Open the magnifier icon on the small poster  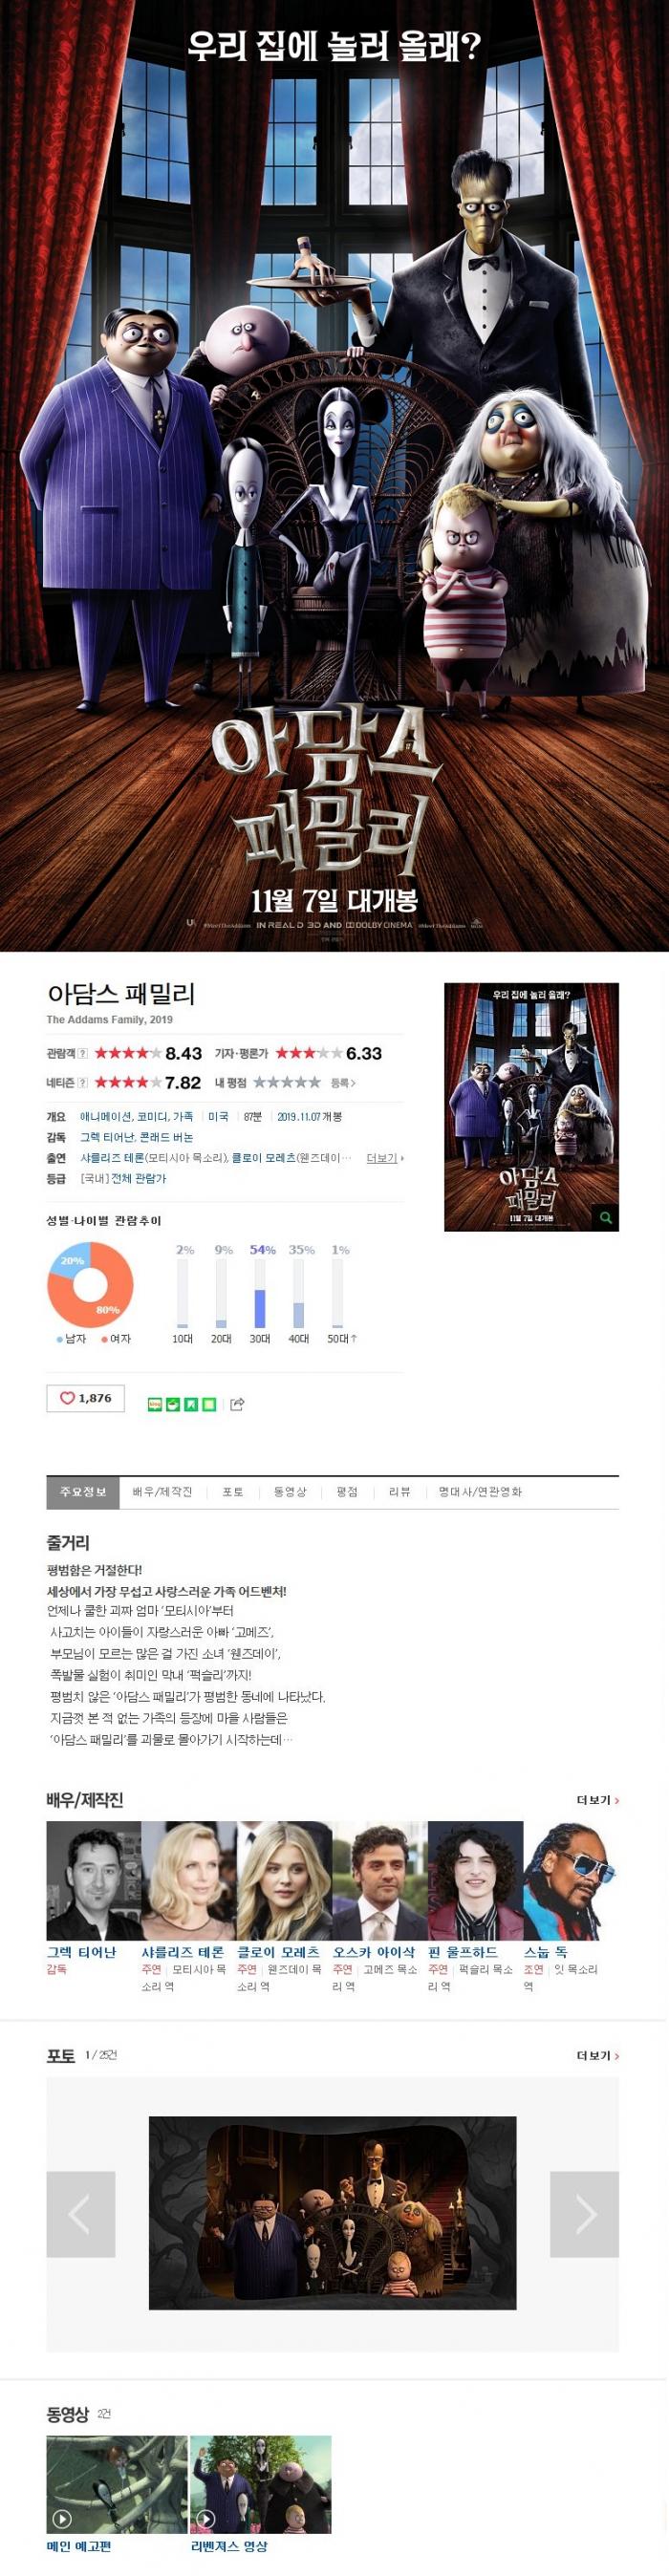(x=605, y=1218)
